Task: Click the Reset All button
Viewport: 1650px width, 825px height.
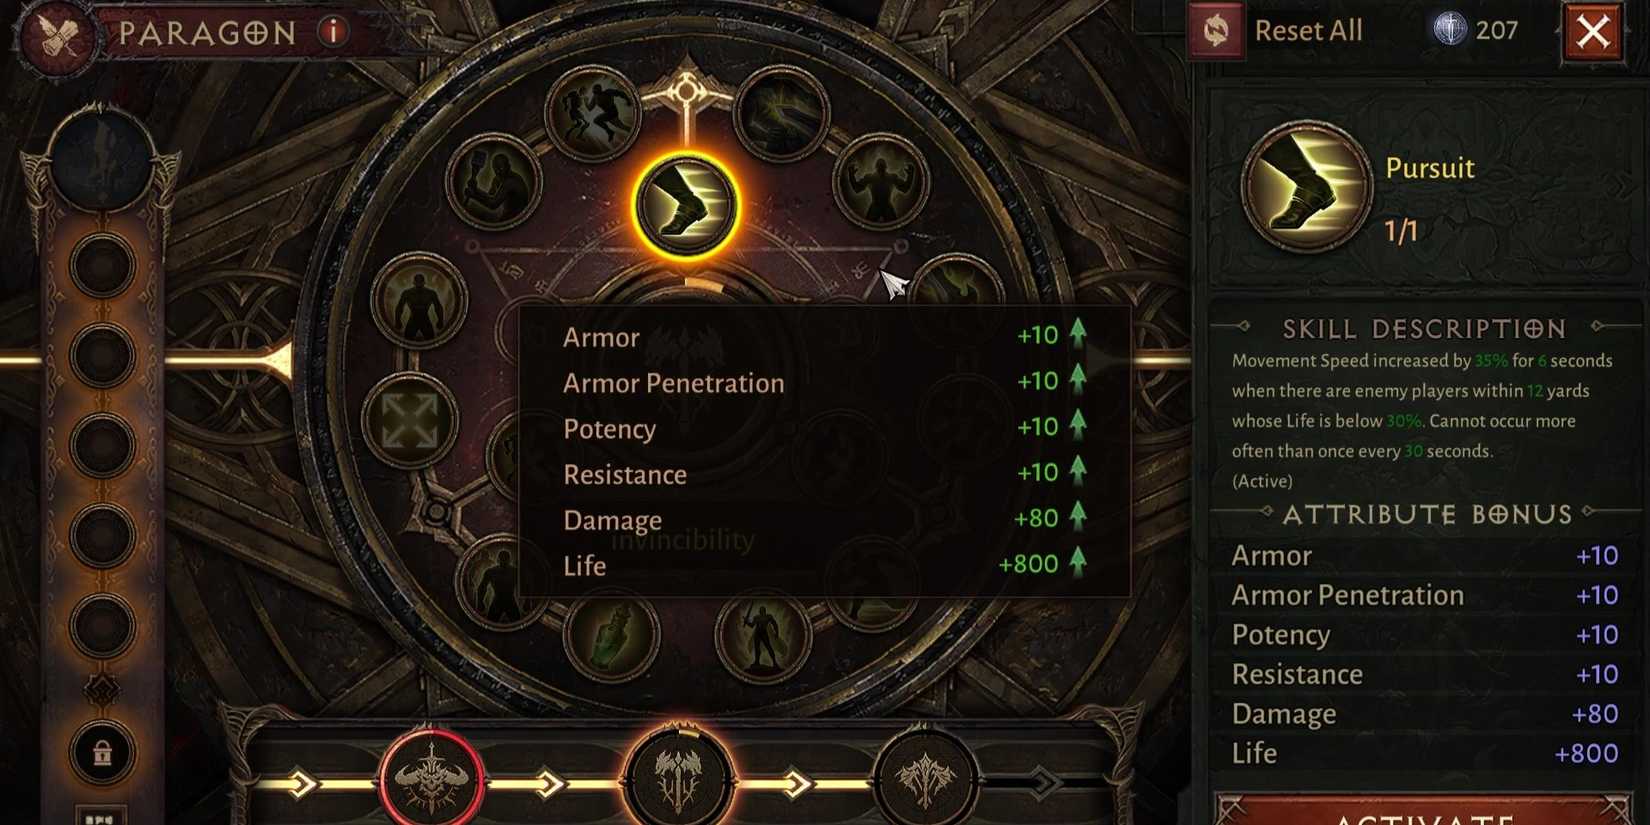Action: (1277, 31)
